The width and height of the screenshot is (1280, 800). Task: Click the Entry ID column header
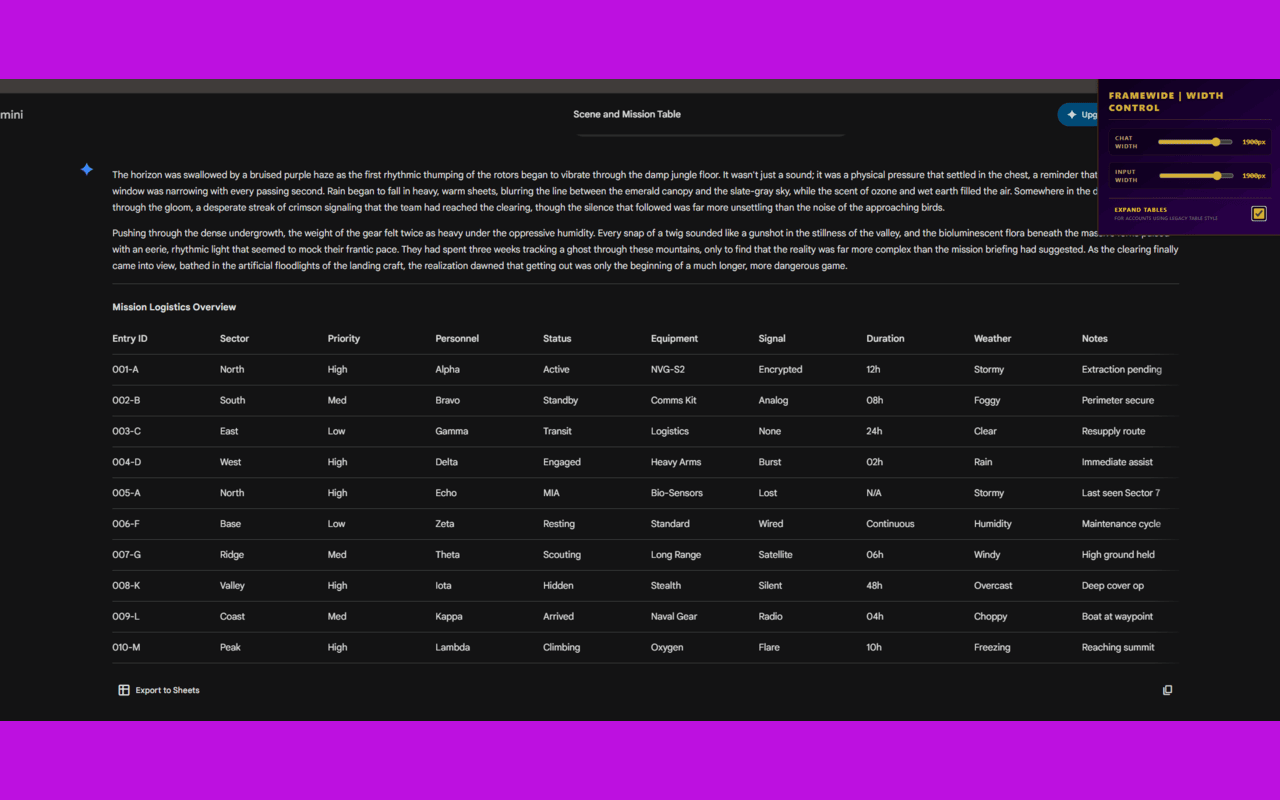click(130, 339)
